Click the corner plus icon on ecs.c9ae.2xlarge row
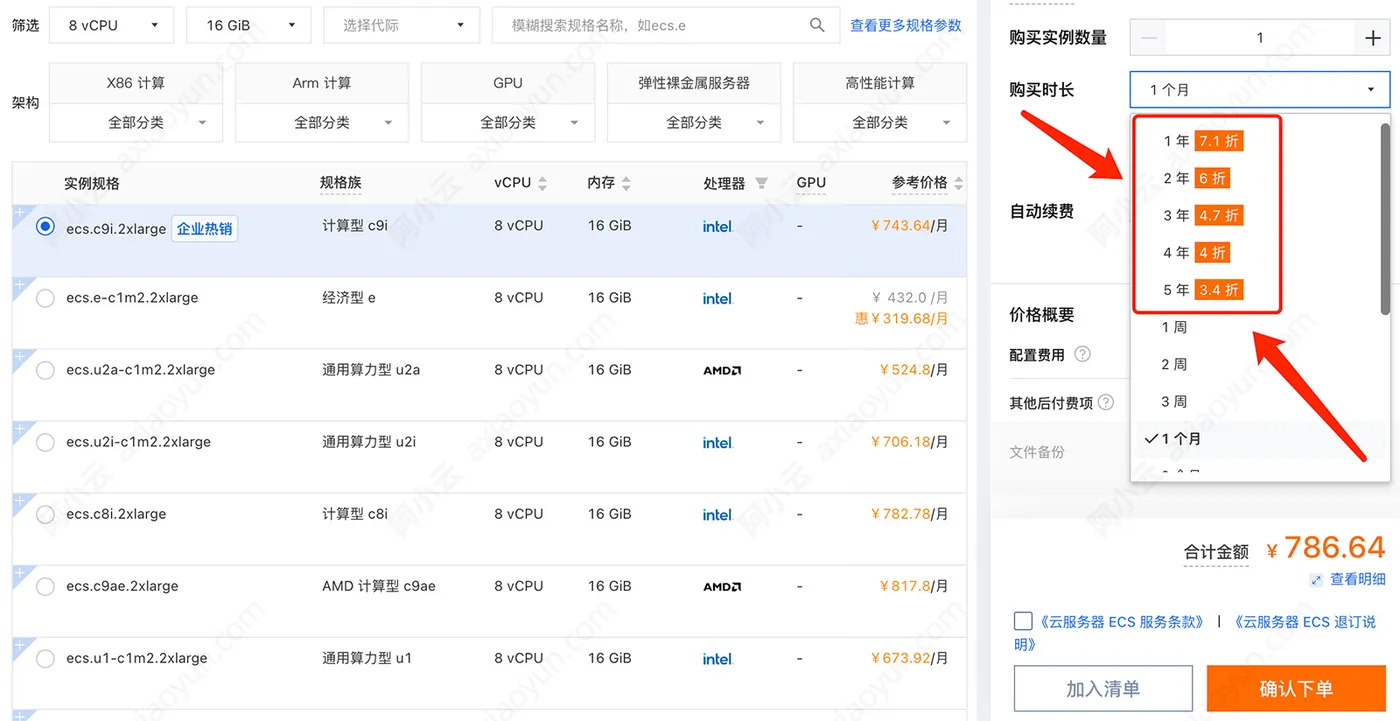This screenshot has width=1400, height=721. 19,573
